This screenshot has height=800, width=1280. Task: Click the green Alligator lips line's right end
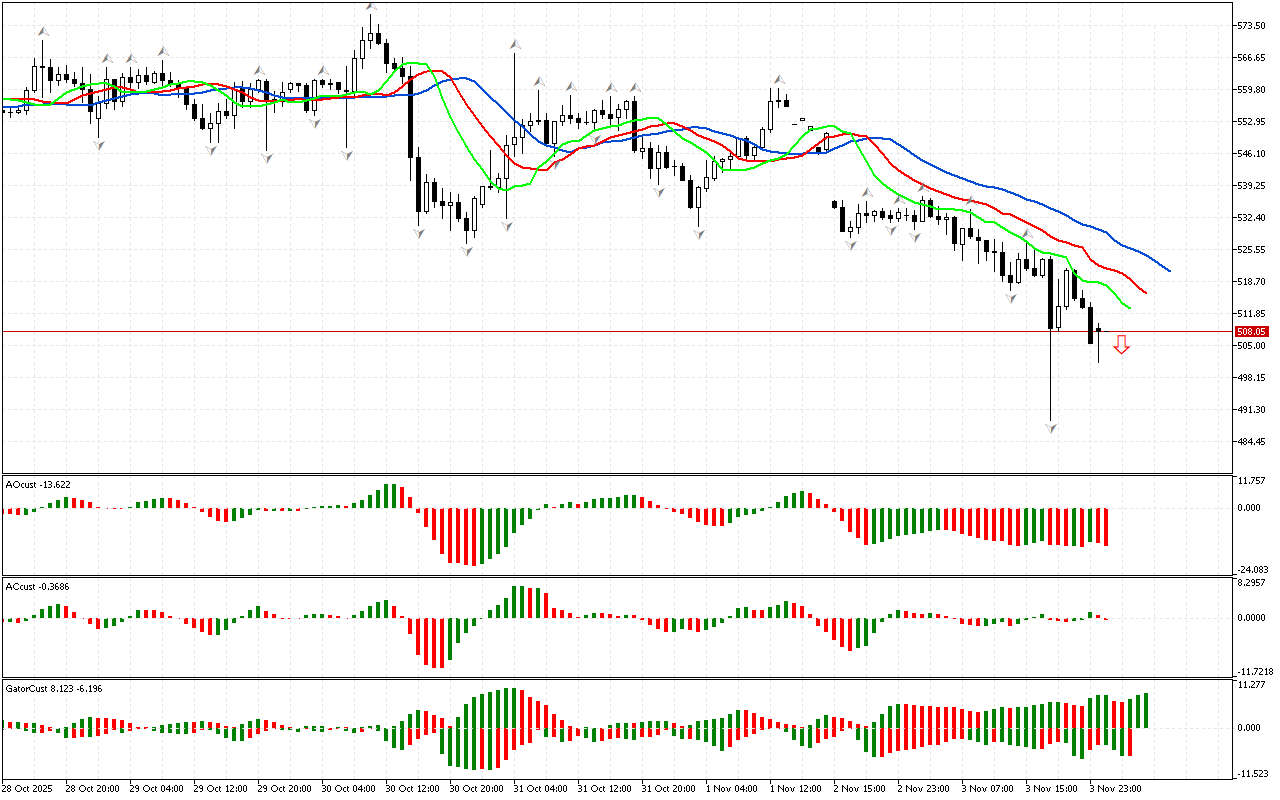coord(1129,308)
